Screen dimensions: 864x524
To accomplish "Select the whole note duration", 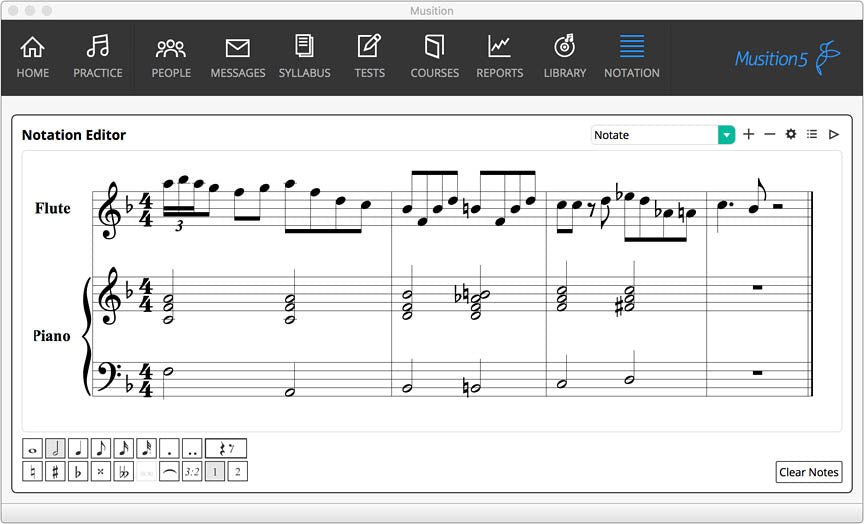I will pyautogui.click(x=33, y=449).
